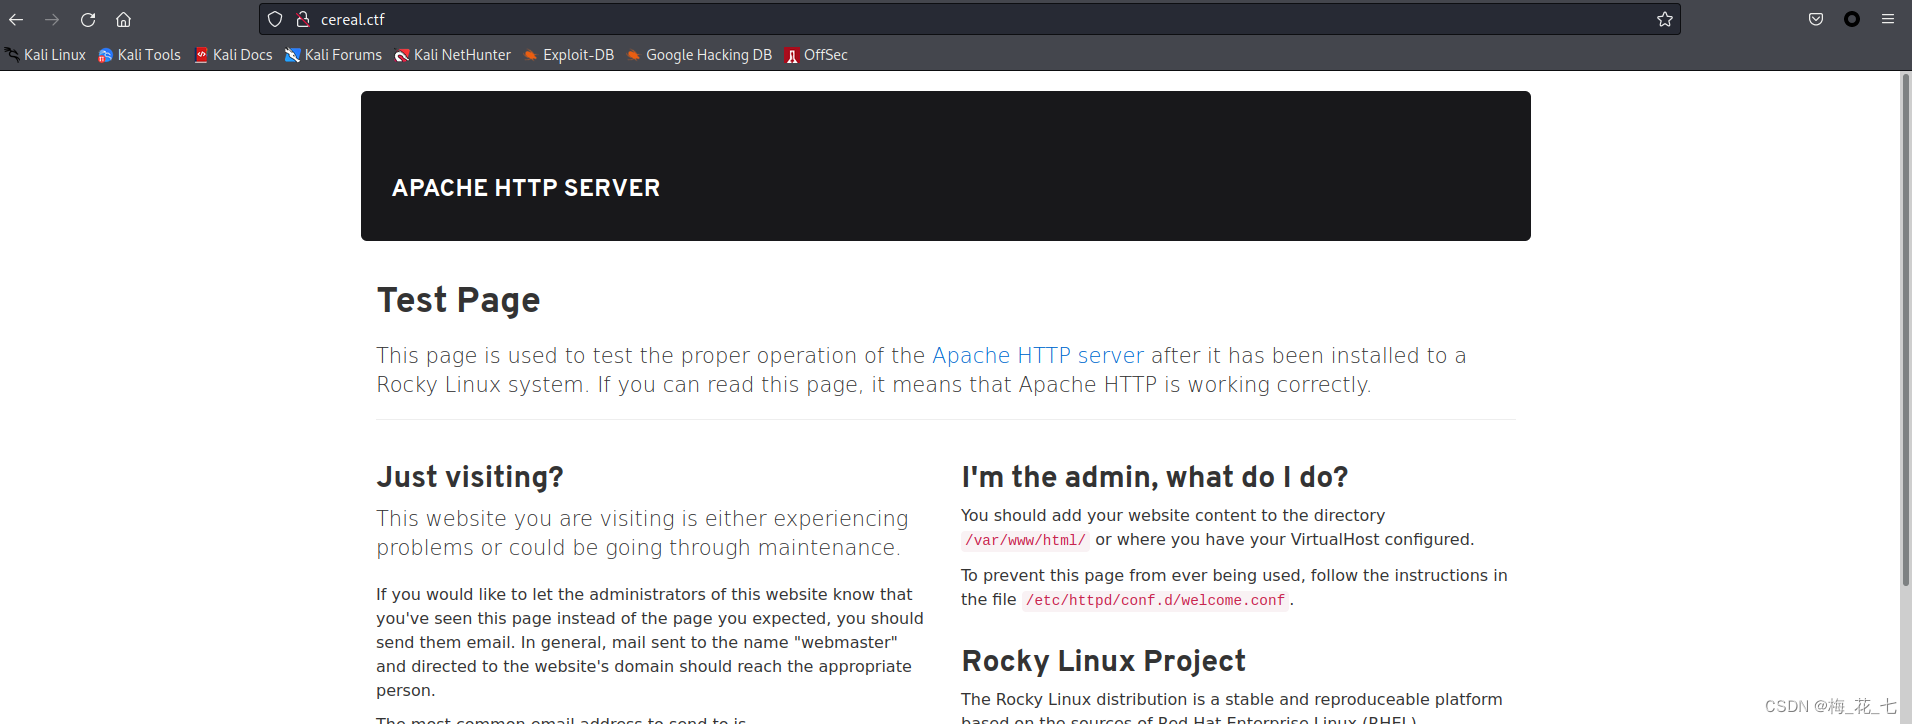Click the cereal.ctf address bar
1912x724 pixels.
(970, 19)
